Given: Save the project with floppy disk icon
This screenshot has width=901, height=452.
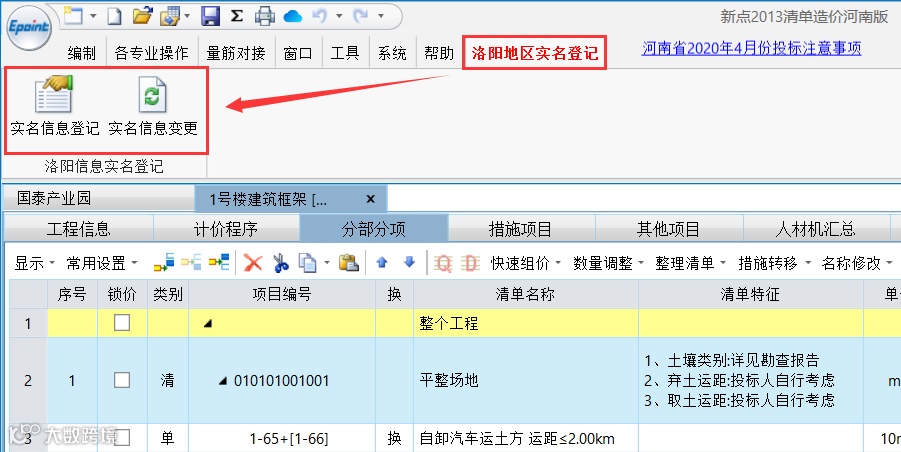Looking at the screenshot, I should pos(211,16).
